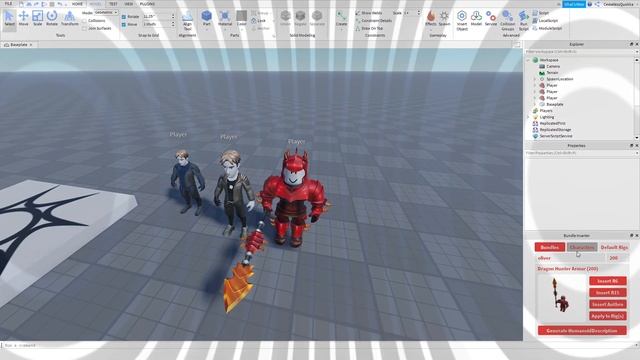Insert a new Script
Viewport: 640px width, 360px height.
541,13
